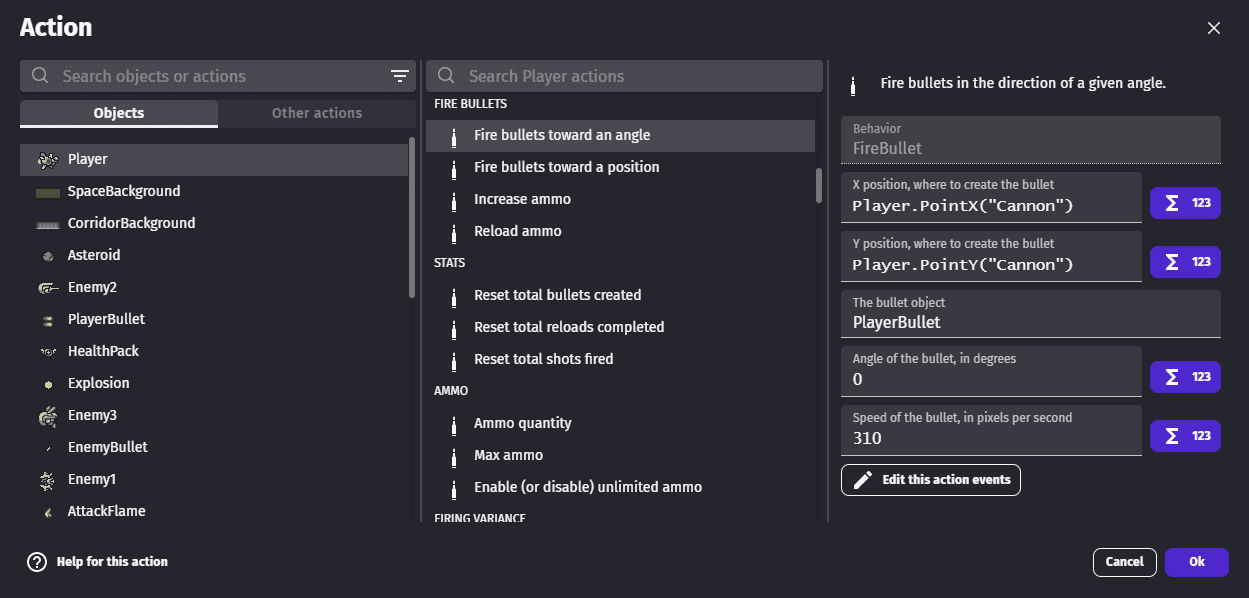Switch to the Other actions tab
Image resolution: width=1249 pixels, height=598 pixels.
tap(316, 113)
